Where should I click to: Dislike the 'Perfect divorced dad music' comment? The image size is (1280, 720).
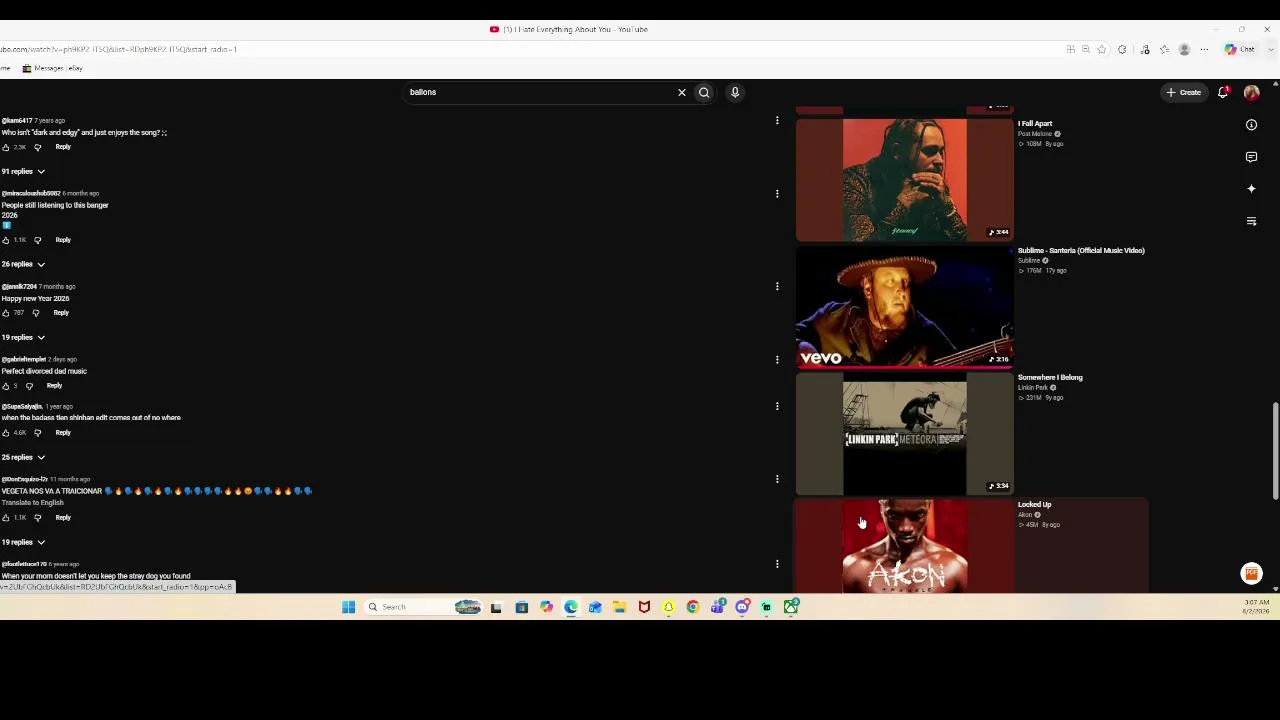29,386
